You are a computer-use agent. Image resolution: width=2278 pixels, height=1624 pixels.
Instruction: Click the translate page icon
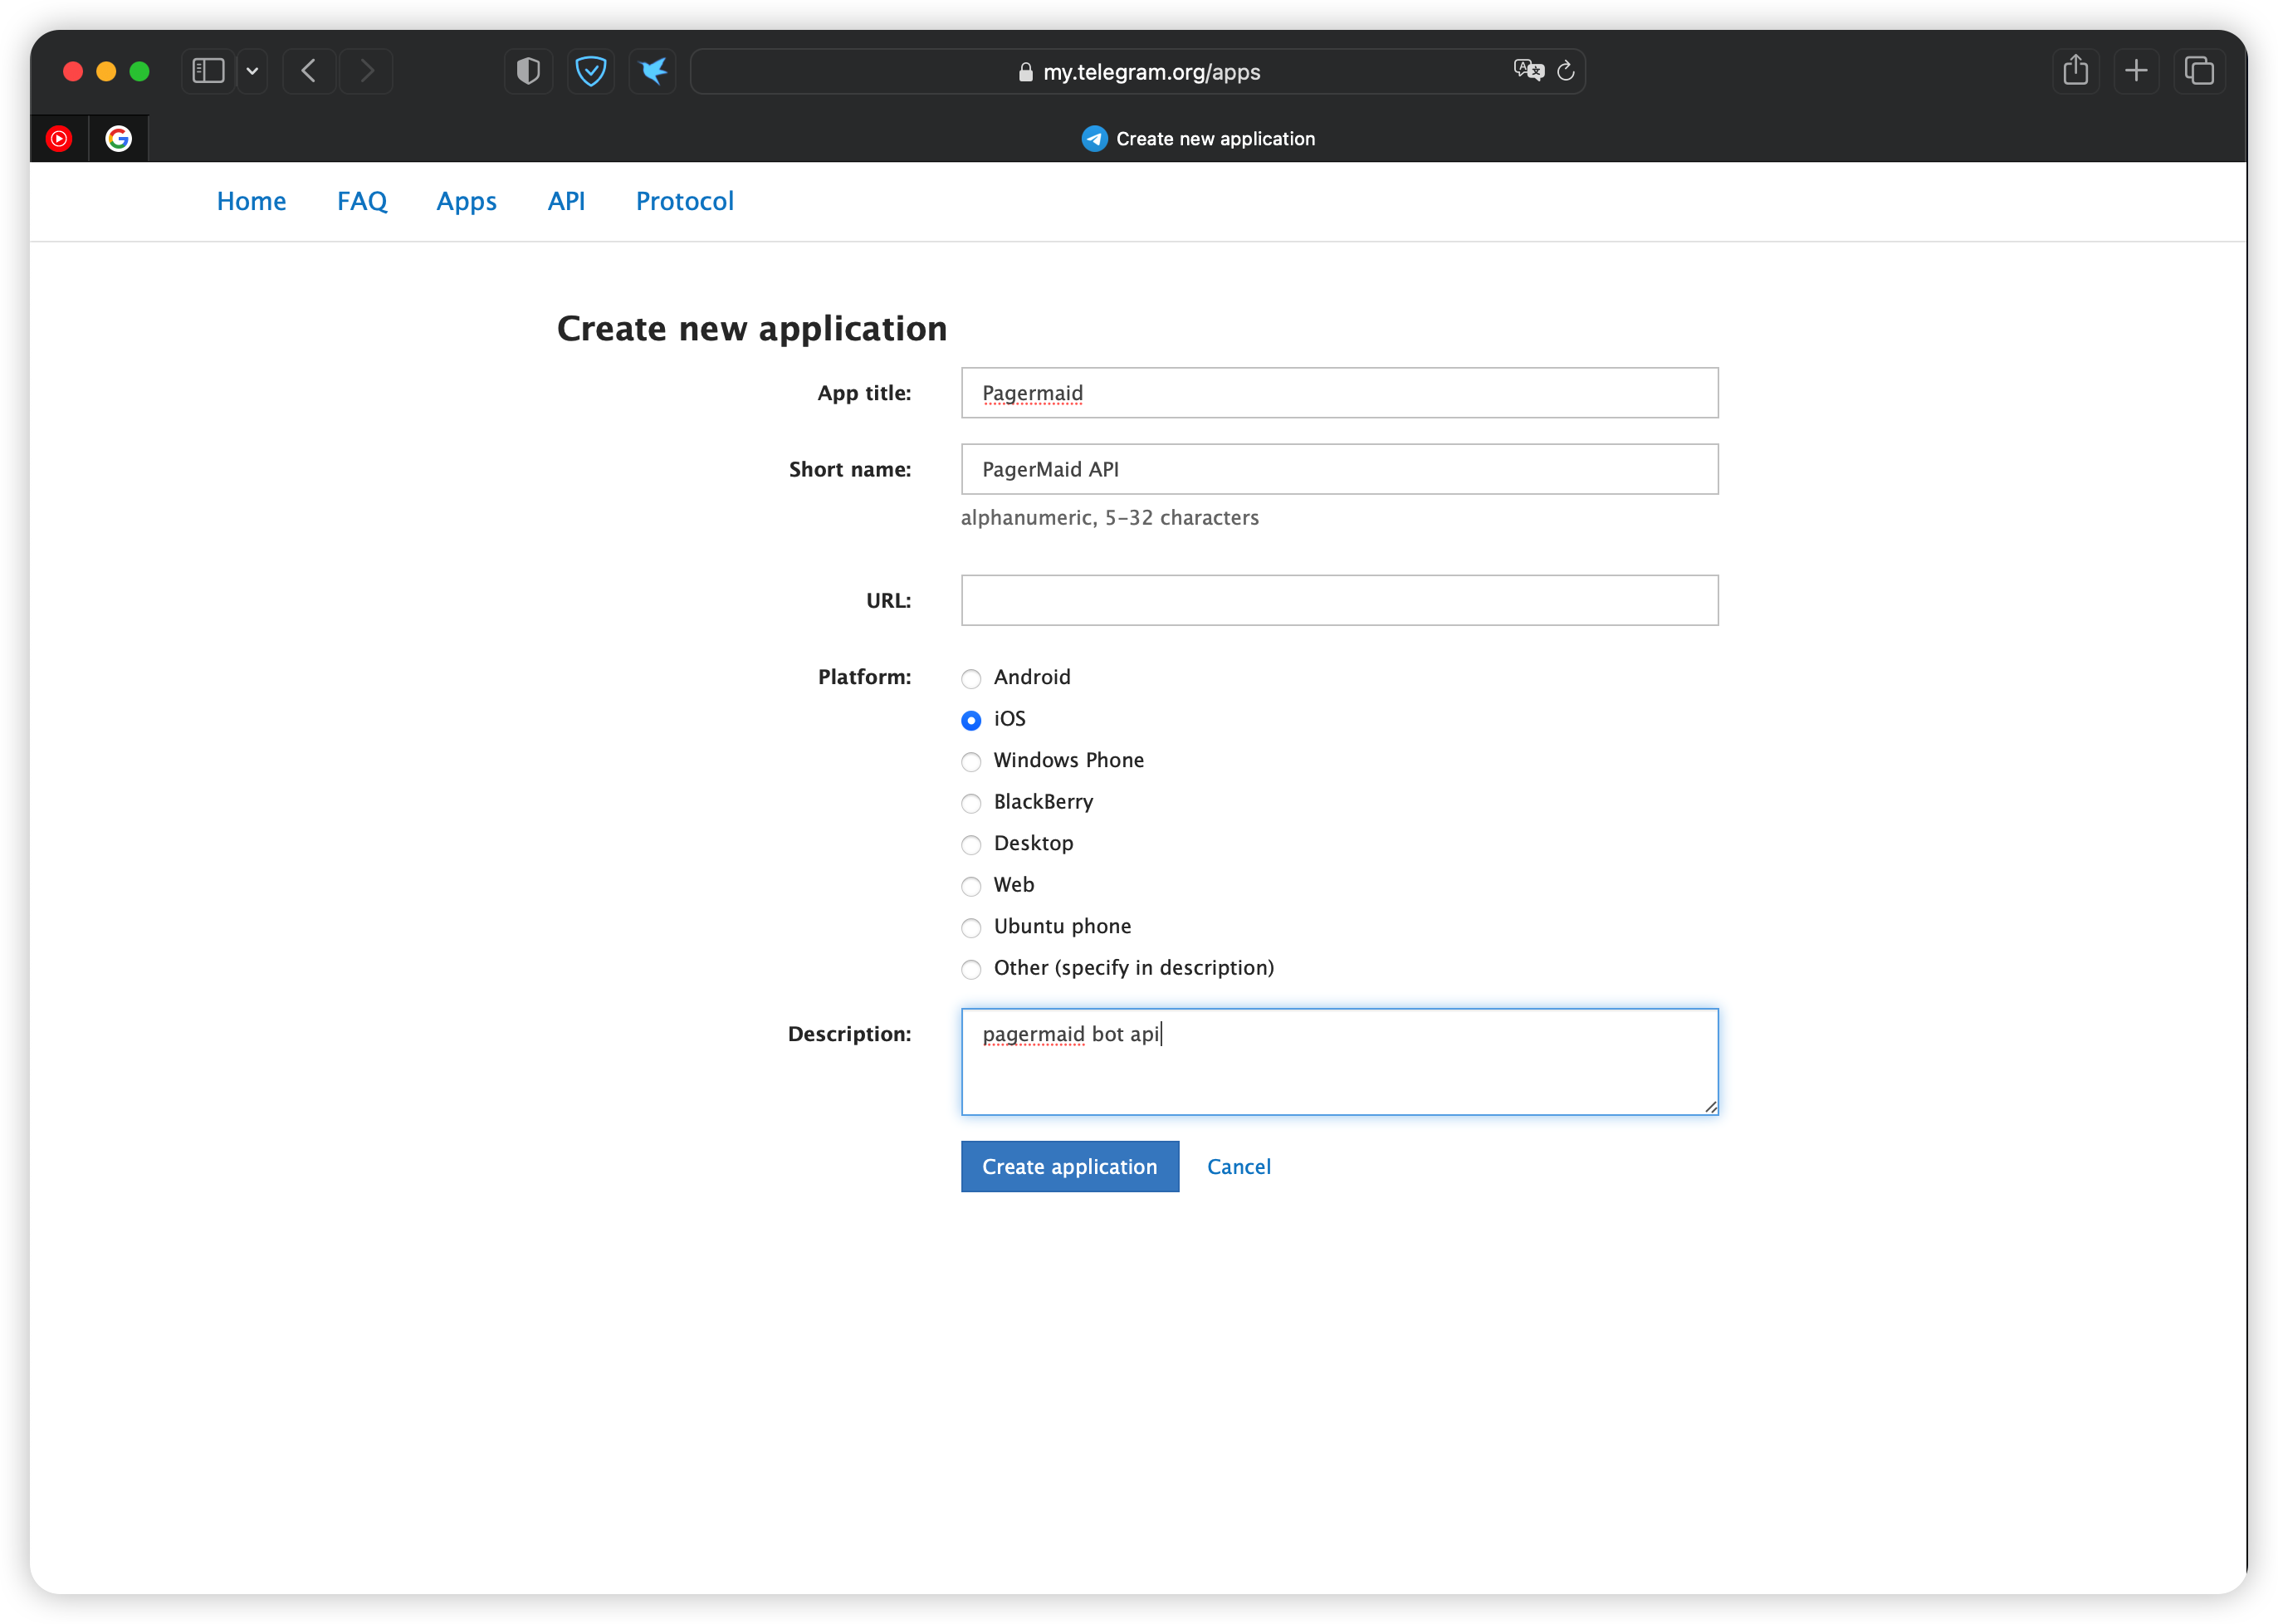pos(1528,70)
